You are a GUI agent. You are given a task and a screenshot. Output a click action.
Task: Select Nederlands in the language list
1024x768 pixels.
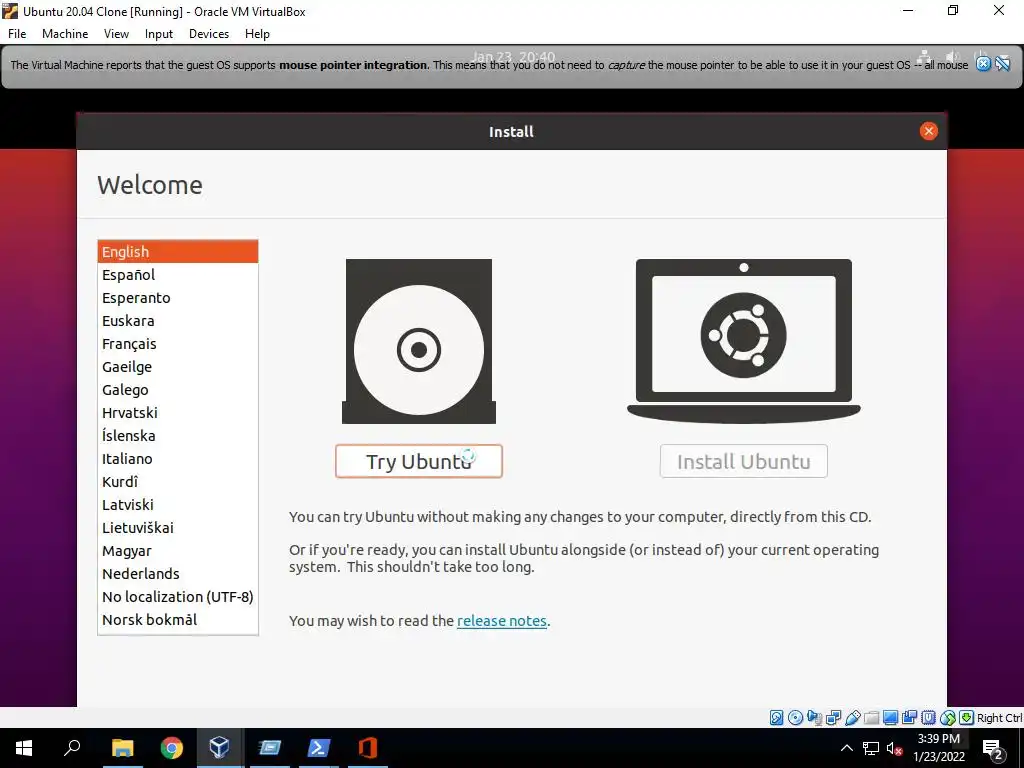point(178,573)
